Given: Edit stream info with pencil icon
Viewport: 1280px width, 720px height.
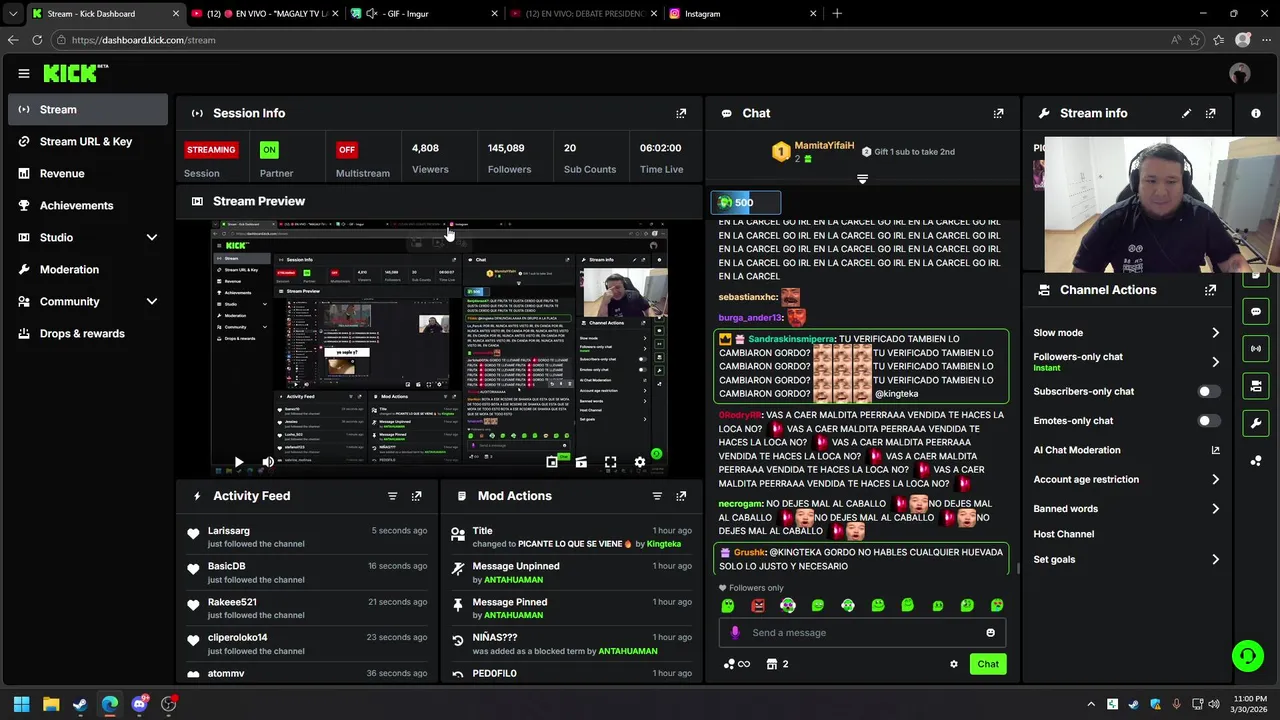Looking at the screenshot, I should coord(1186,113).
